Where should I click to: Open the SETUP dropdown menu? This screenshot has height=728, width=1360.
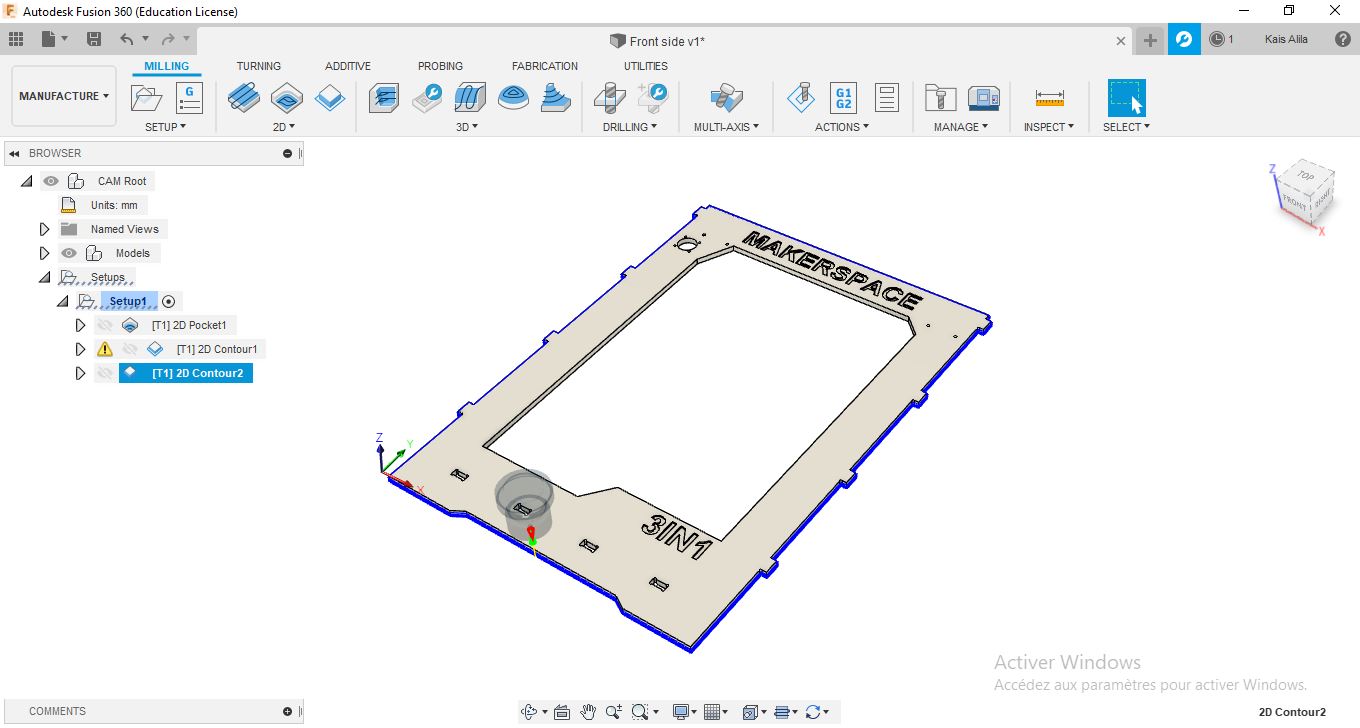tap(166, 127)
